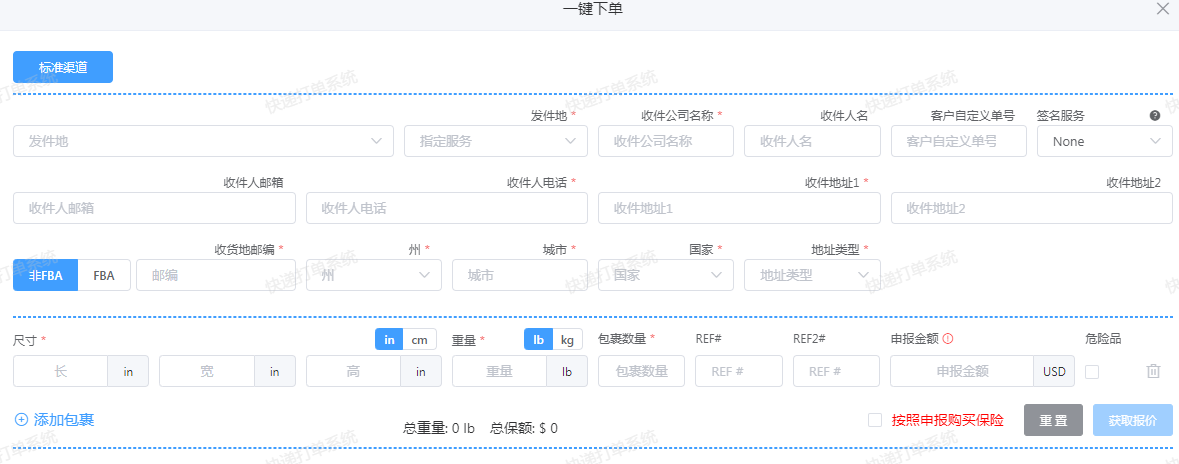Close the 一键下单 dialog
This screenshot has height=464, width=1179.
(x=1162, y=9)
